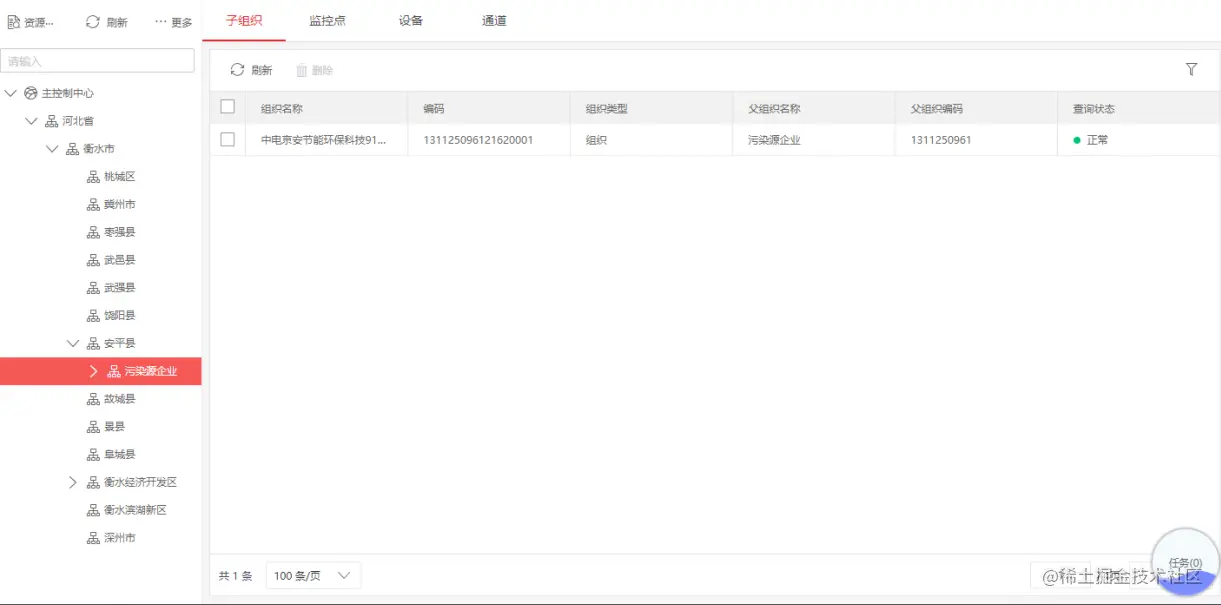The image size is (1221, 605).
Task: Click the 编码 column header
Action: [434, 109]
